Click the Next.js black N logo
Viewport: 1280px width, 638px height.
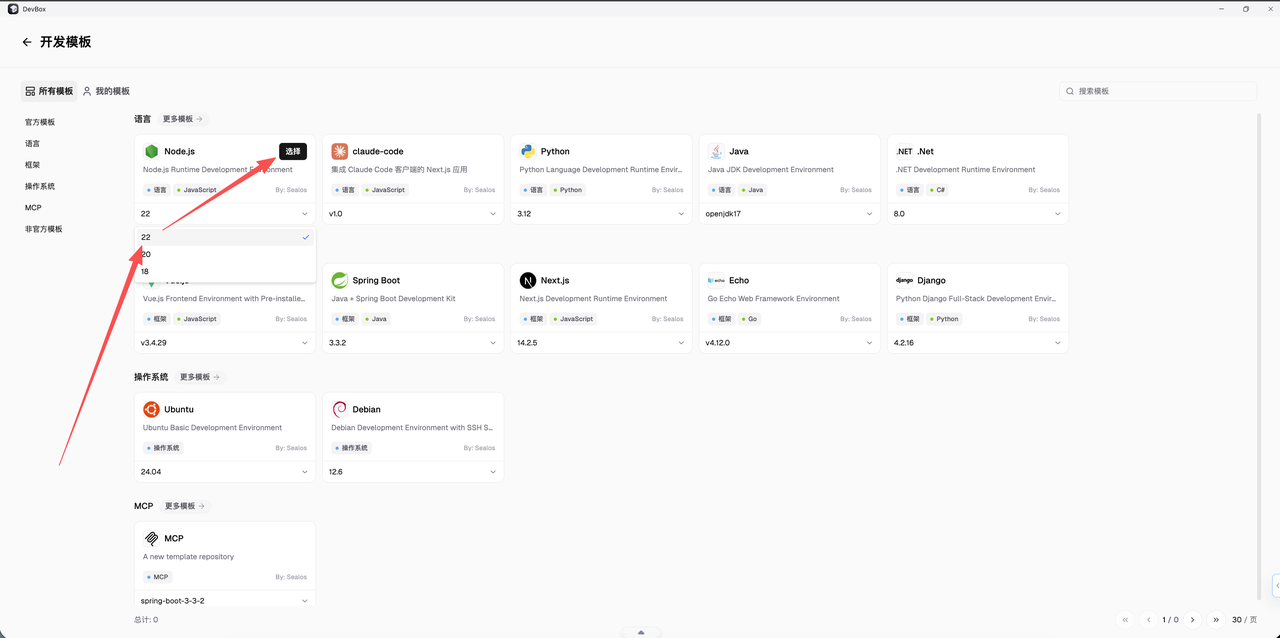coord(528,280)
